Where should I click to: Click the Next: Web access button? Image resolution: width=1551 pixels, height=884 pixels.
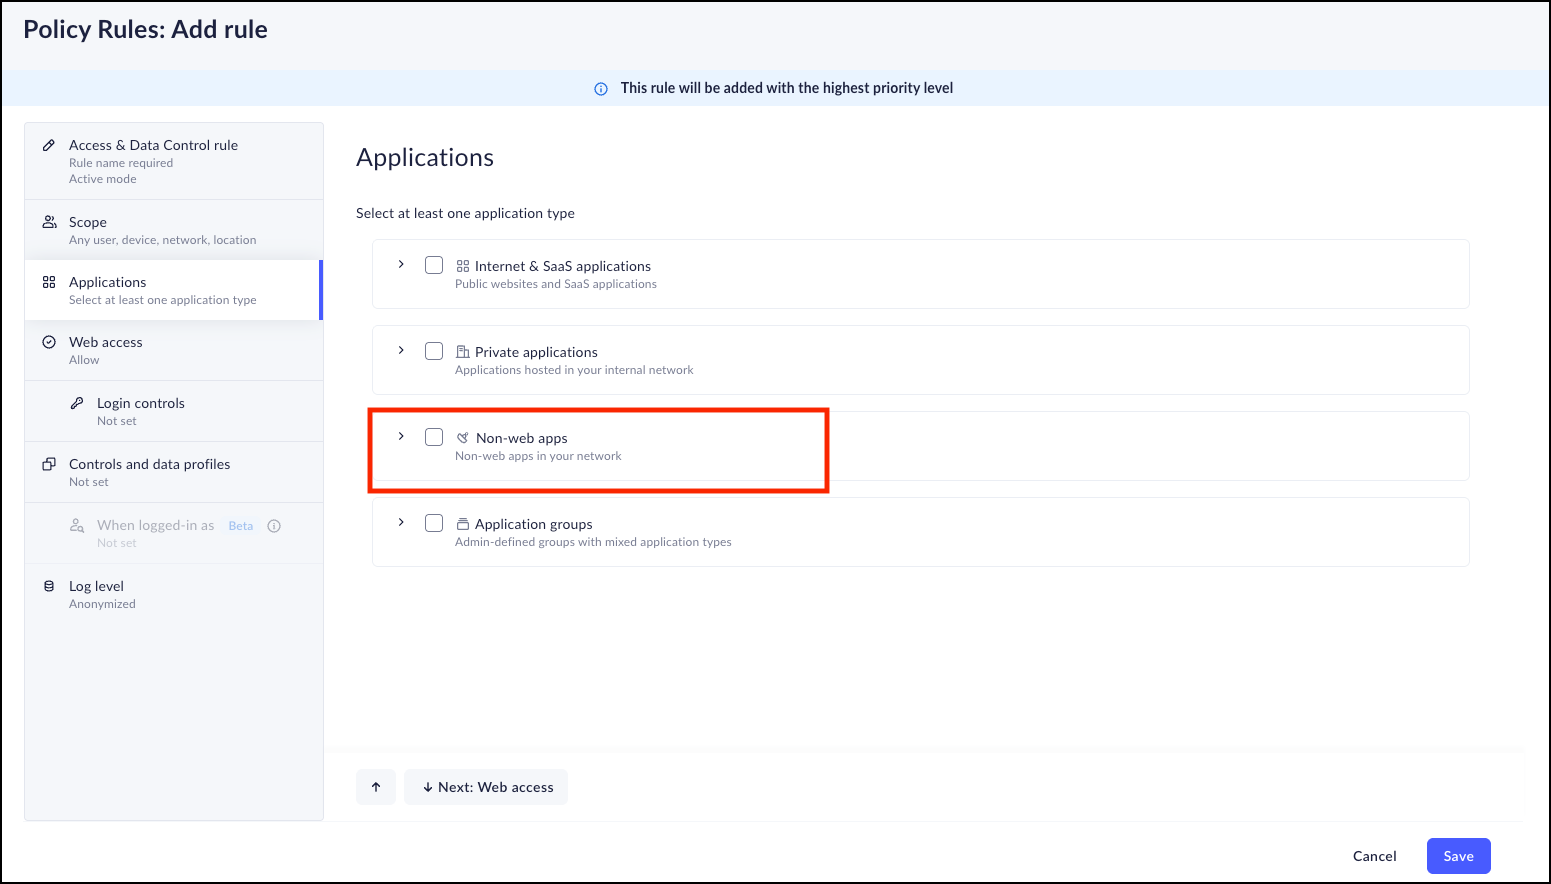pyautogui.click(x=486, y=787)
